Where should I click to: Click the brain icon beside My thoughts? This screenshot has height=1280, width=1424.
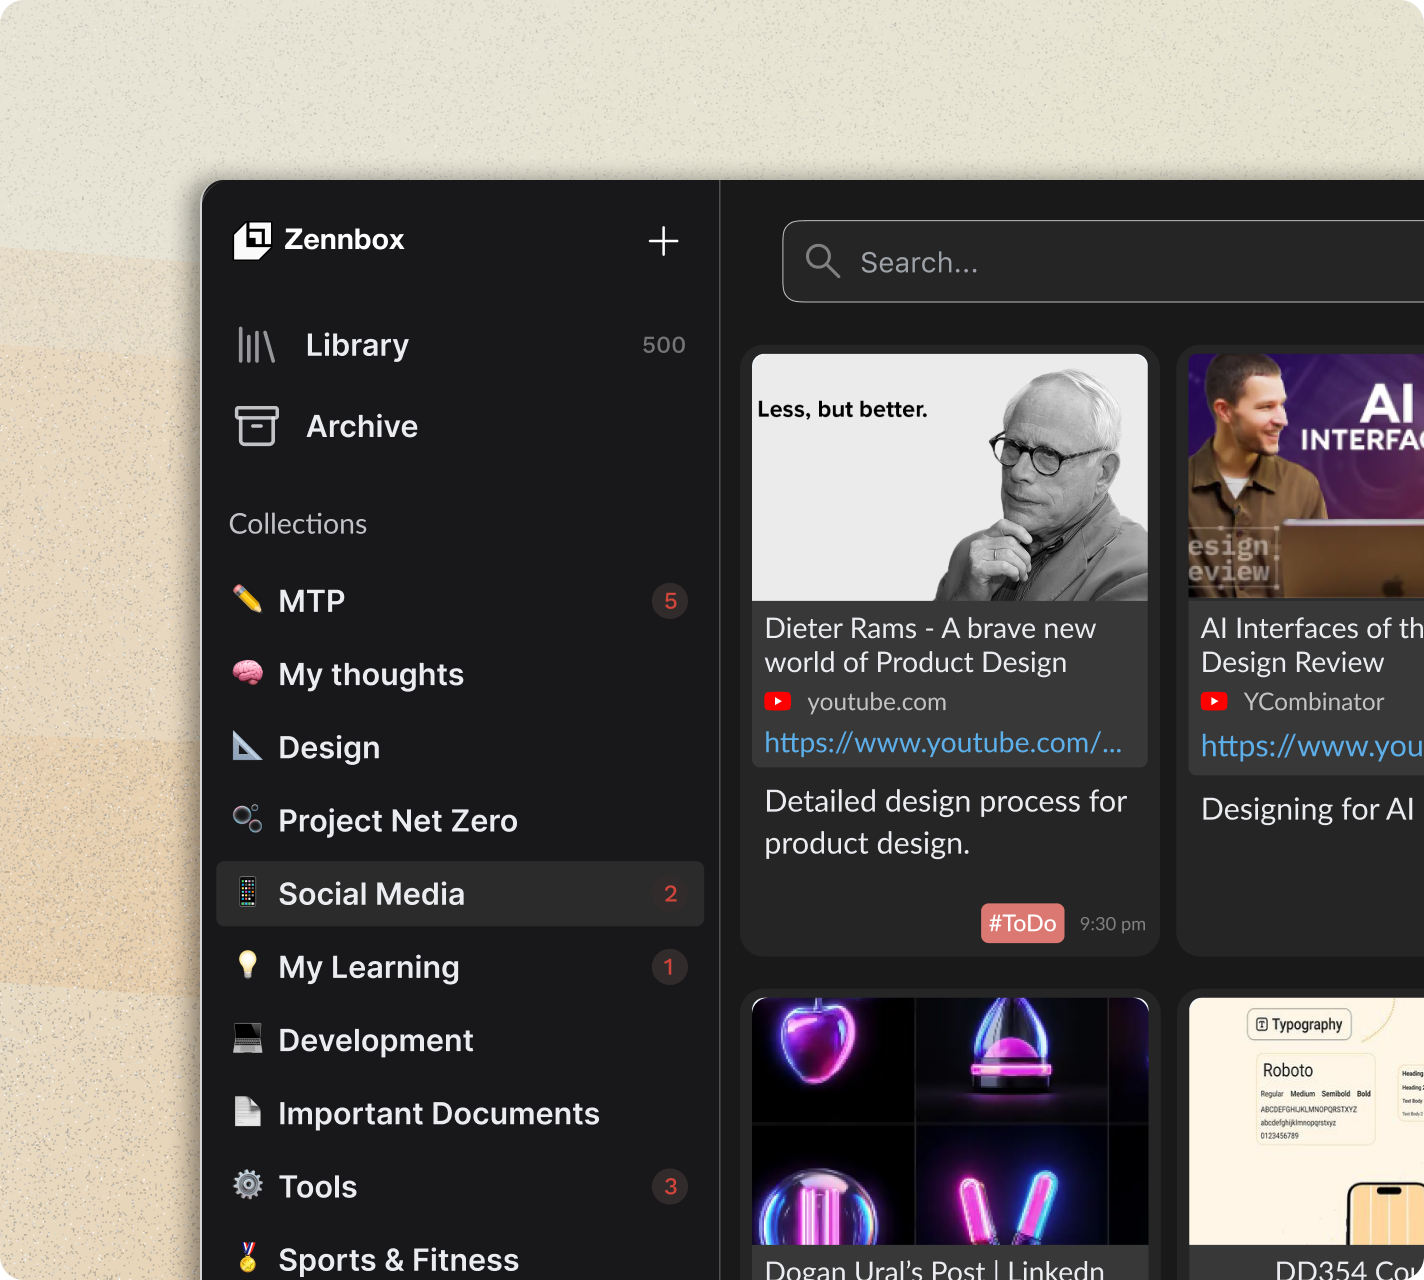click(247, 673)
